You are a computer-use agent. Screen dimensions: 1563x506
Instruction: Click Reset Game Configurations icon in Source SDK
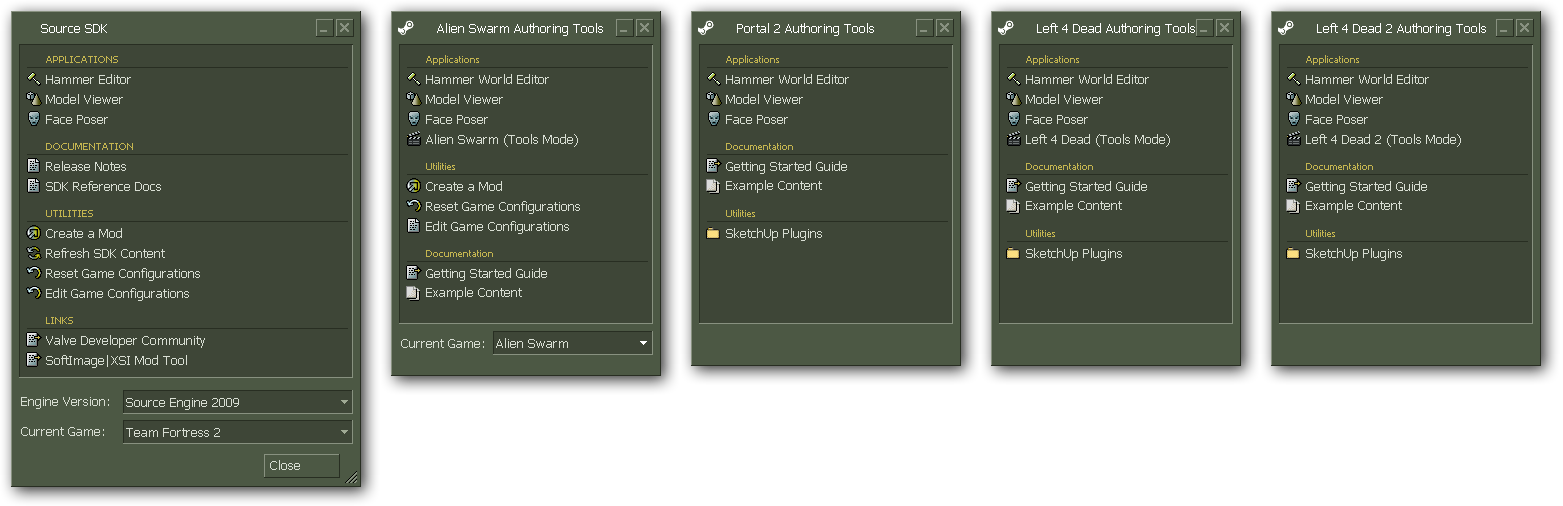tap(33, 273)
